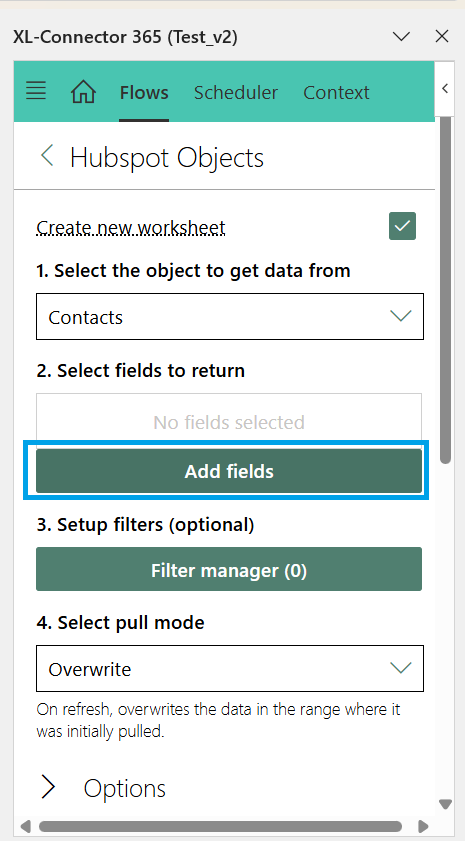Click the XL-Connector 365 (Test_v2) title
Screen dimensions: 465x841
(125, 37)
